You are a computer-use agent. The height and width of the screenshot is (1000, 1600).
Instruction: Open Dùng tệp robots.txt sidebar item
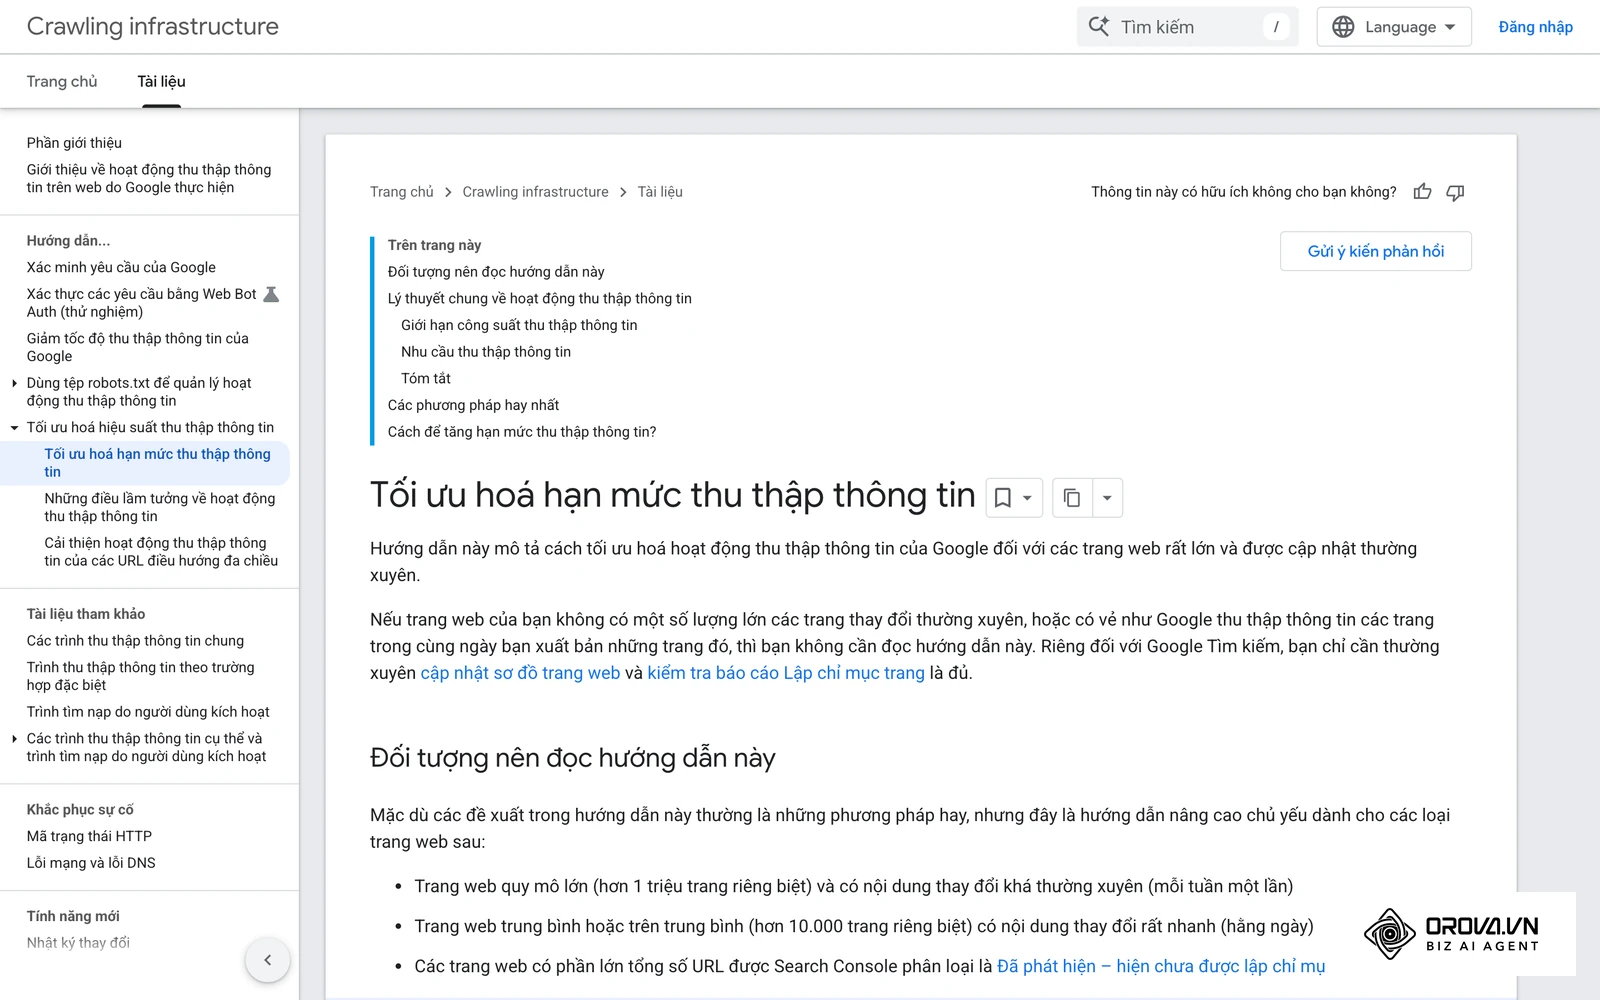139,392
